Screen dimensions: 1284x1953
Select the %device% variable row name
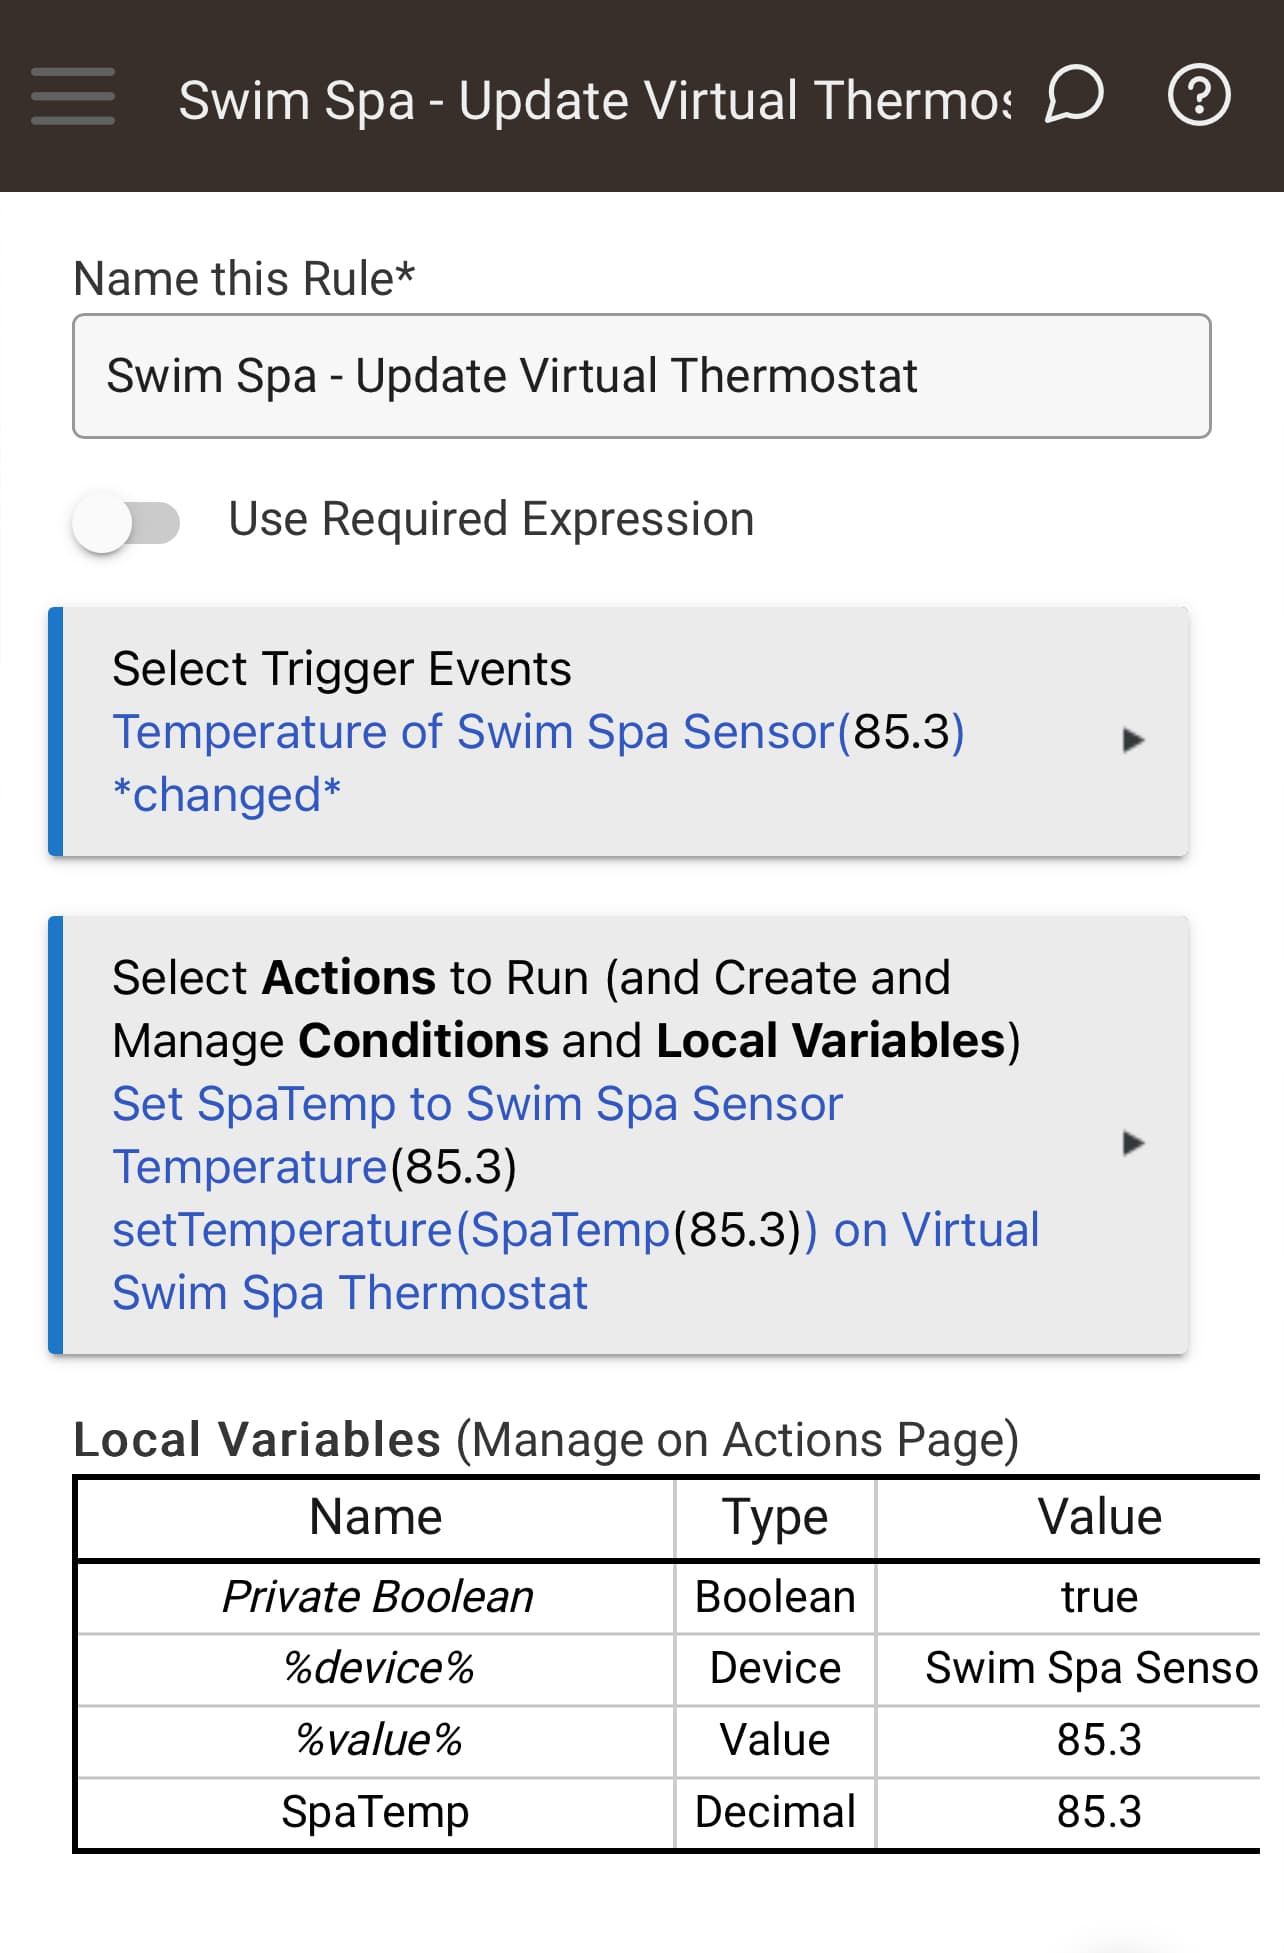tap(377, 1668)
